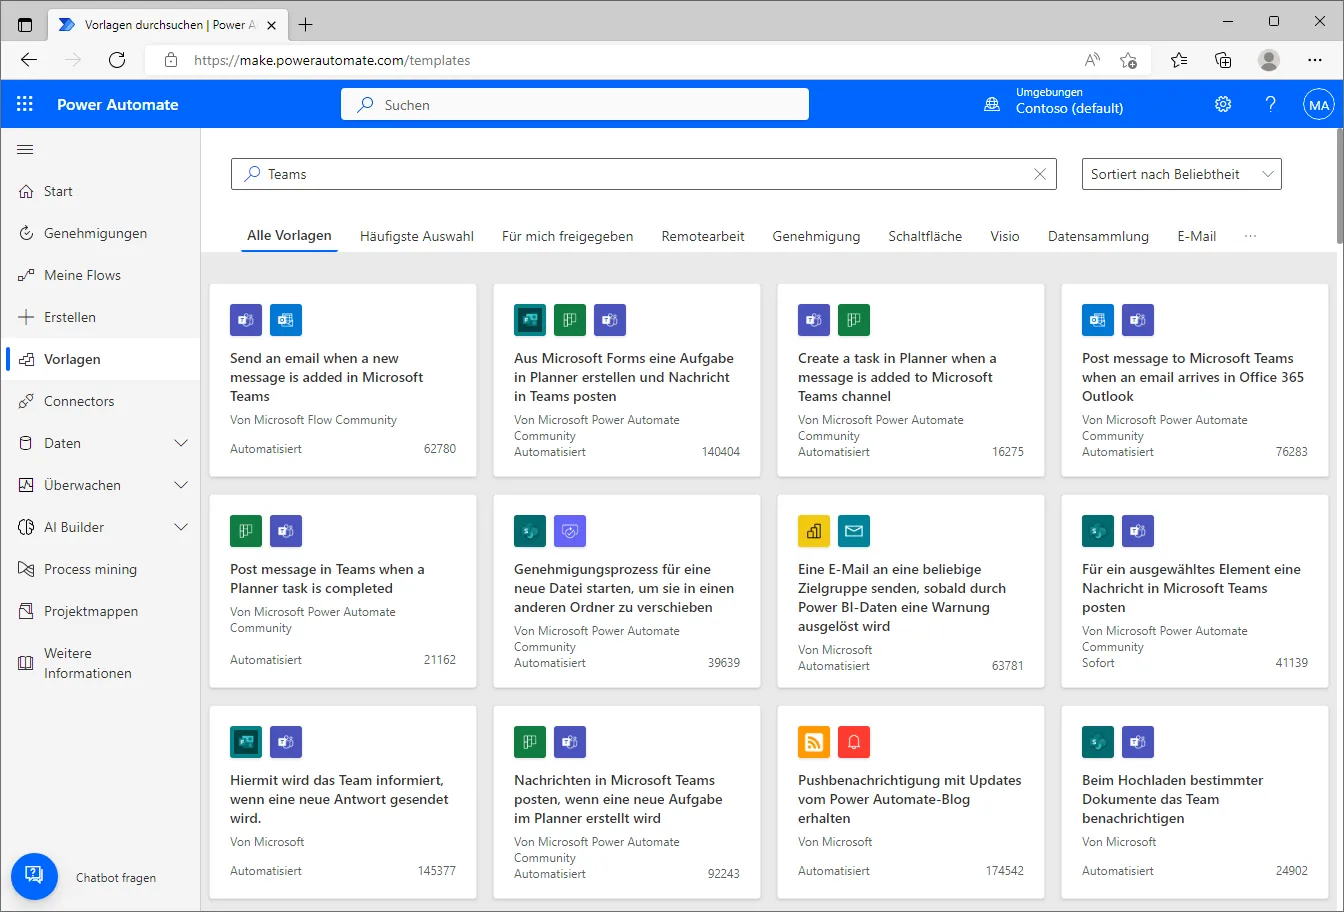Click the top Suchen search box
Viewport: 1344px width, 912px height.
pyautogui.click(x=575, y=104)
